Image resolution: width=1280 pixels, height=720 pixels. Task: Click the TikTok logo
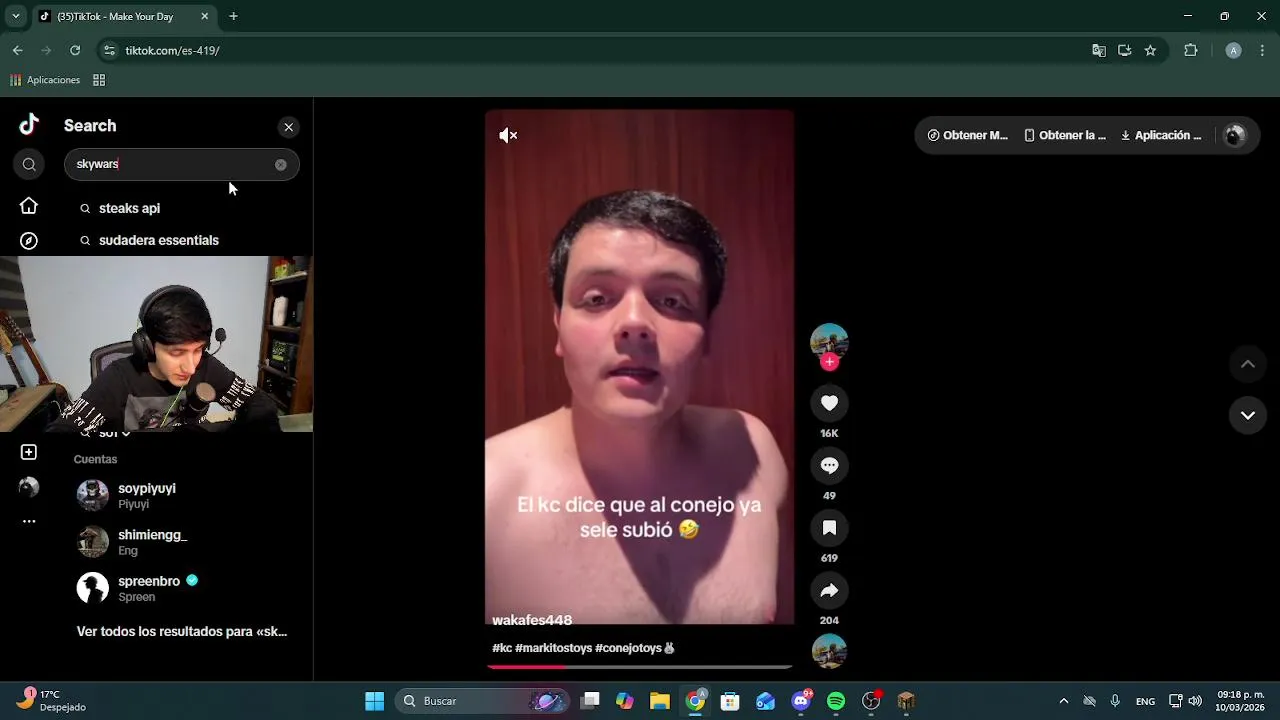(29, 125)
